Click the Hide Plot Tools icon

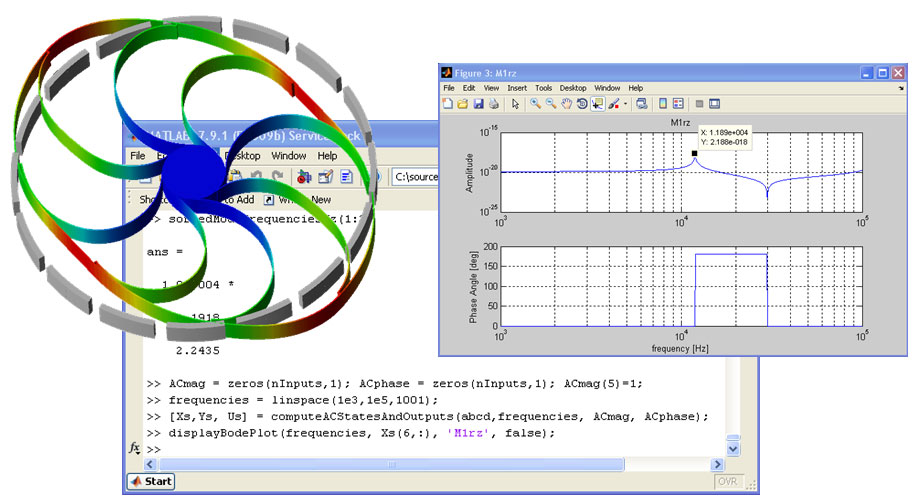pyautogui.click(x=699, y=104)
